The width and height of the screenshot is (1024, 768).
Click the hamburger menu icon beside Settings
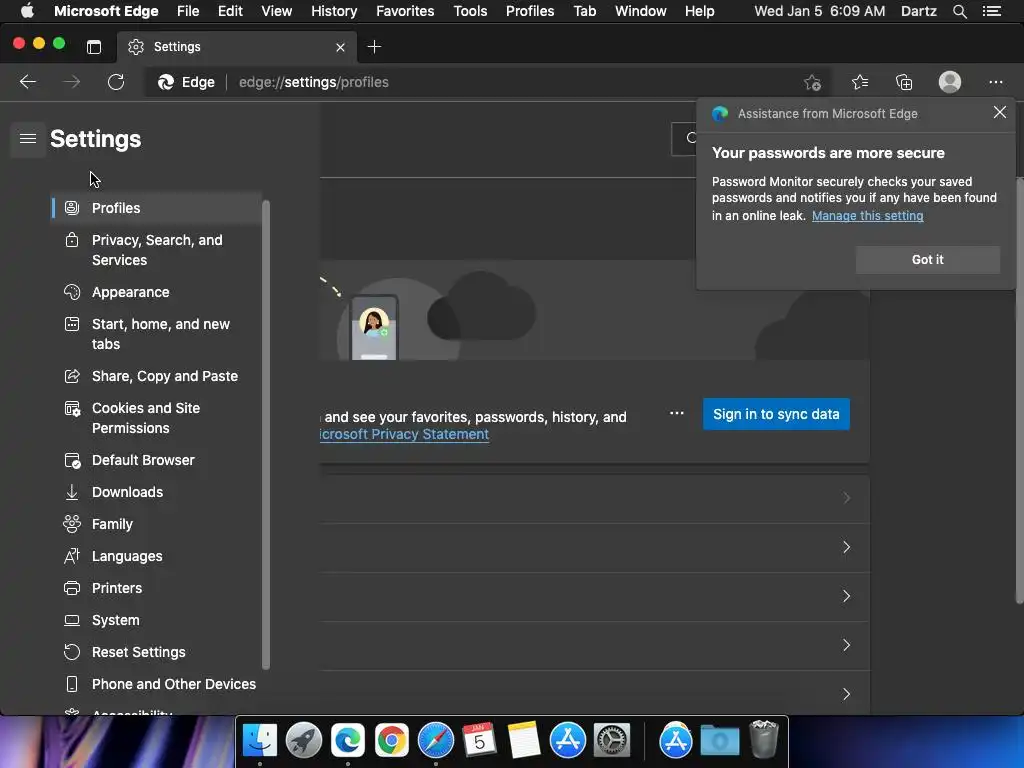[x=27, y=138]
